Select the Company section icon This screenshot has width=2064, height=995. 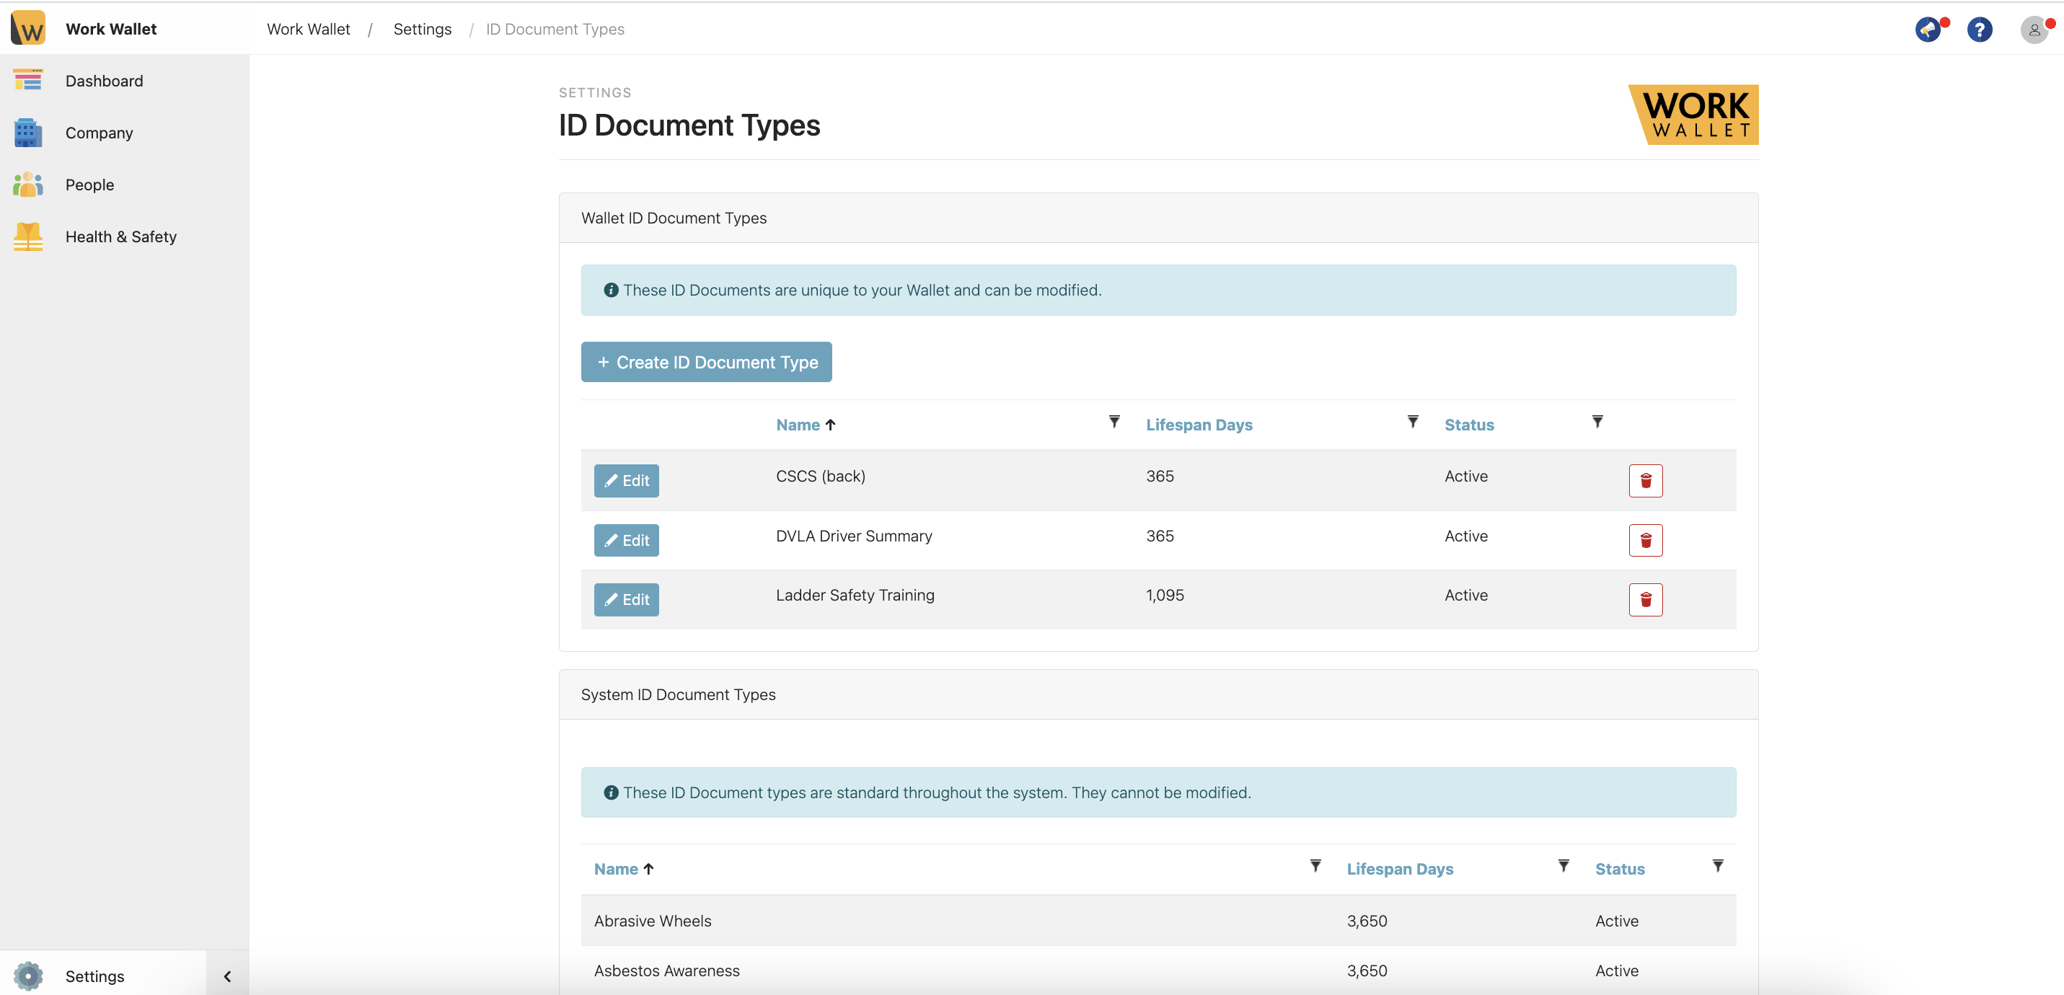pos(27,132)
